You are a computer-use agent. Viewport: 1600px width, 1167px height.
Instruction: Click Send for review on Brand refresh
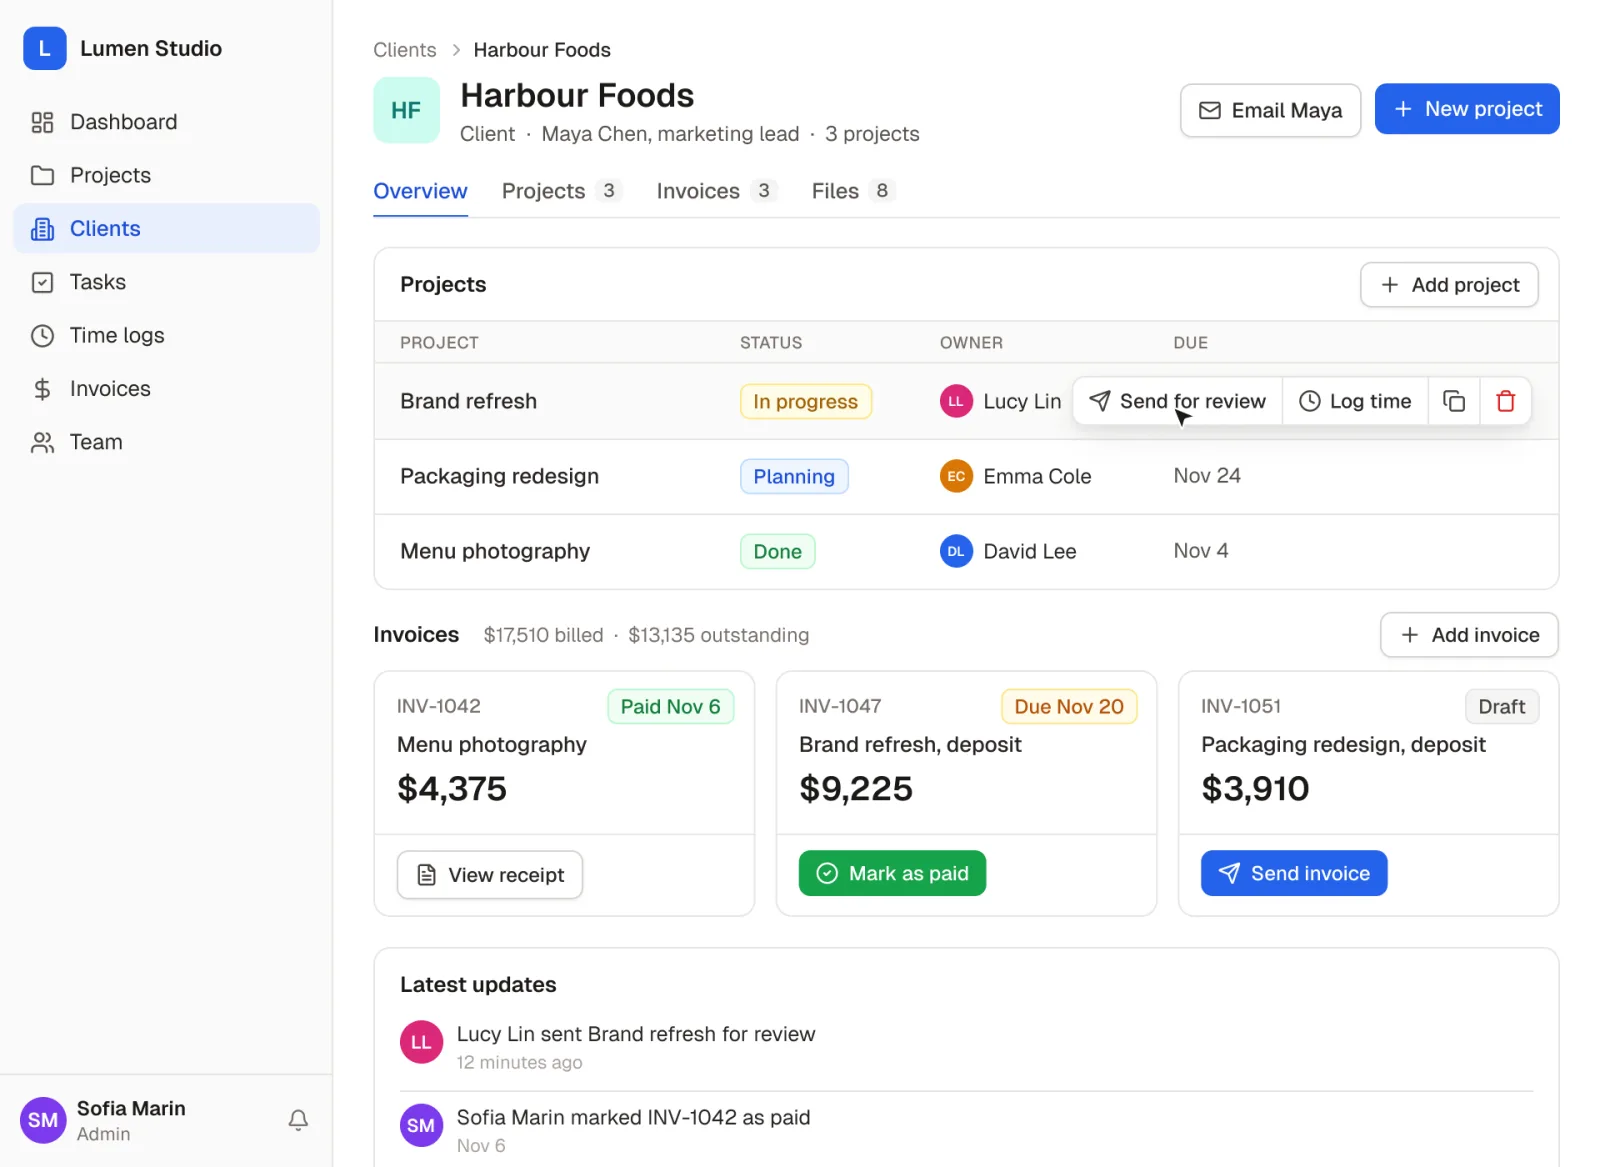click(1178, 401)
